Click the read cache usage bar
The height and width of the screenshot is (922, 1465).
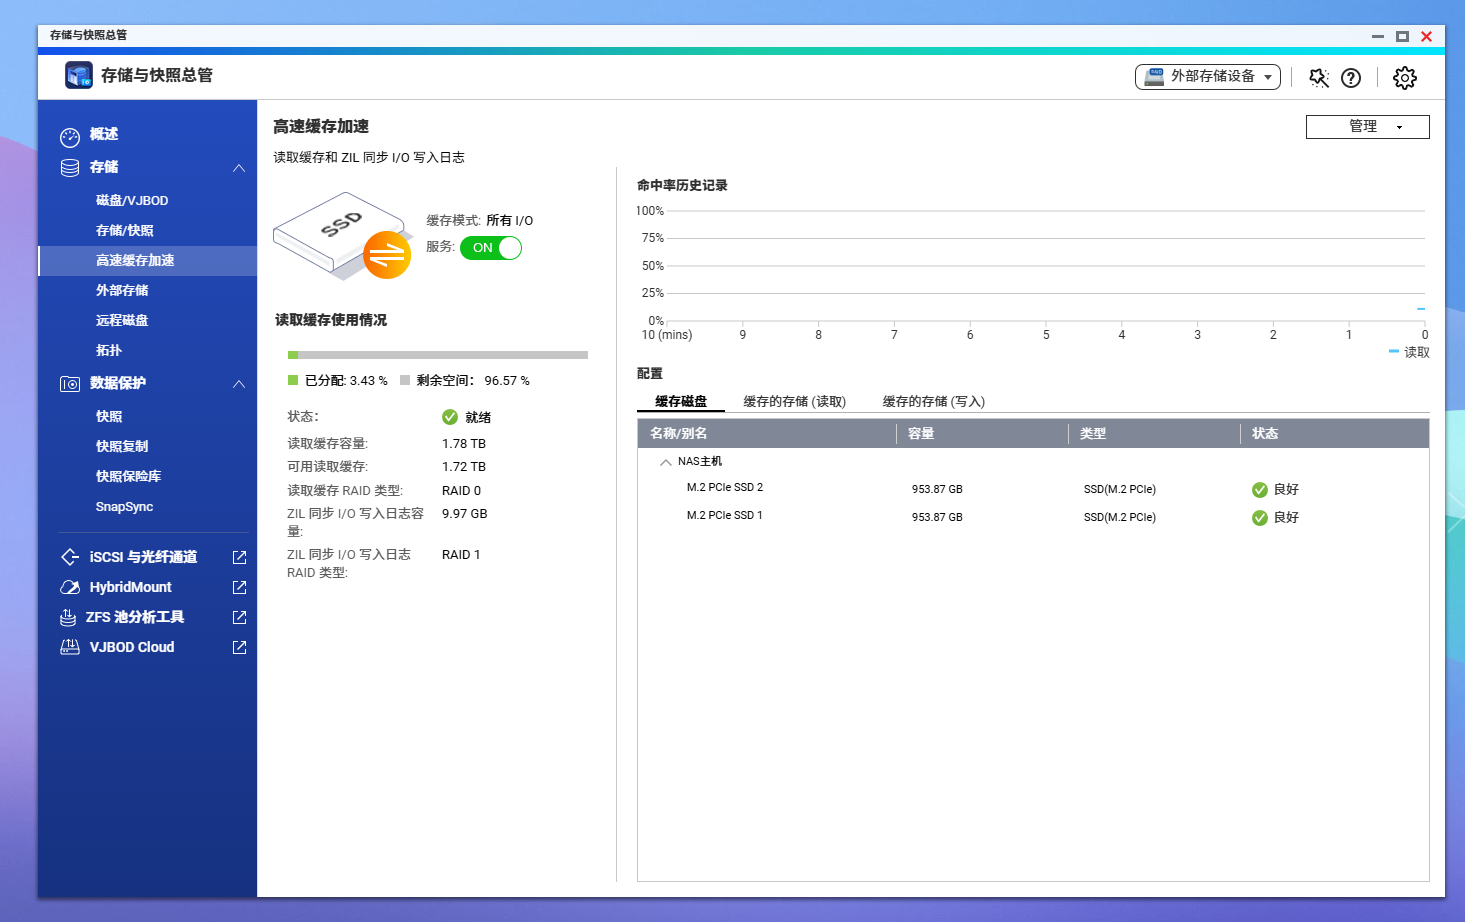(437, 355)
